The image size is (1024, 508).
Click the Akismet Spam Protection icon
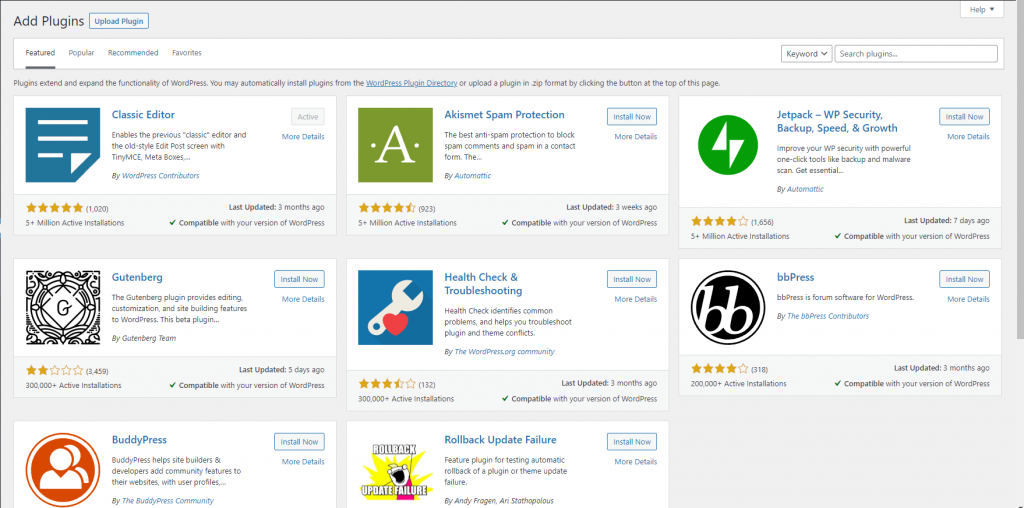point(395,145)
